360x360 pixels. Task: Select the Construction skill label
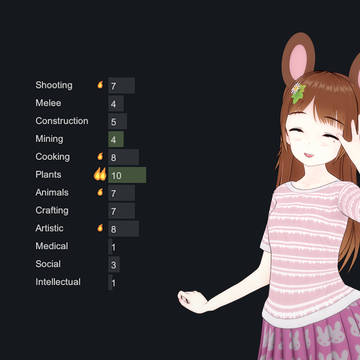pyautogui.click(x=62, y=121)
